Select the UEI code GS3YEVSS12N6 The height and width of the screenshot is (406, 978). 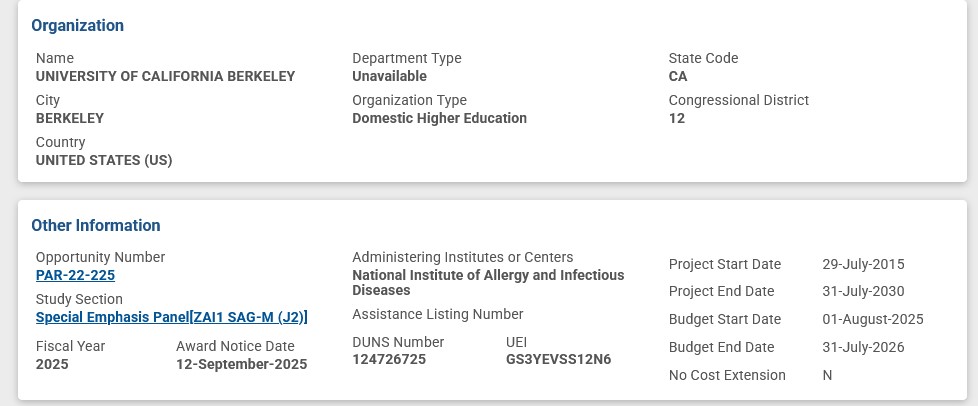pos(558,359)
